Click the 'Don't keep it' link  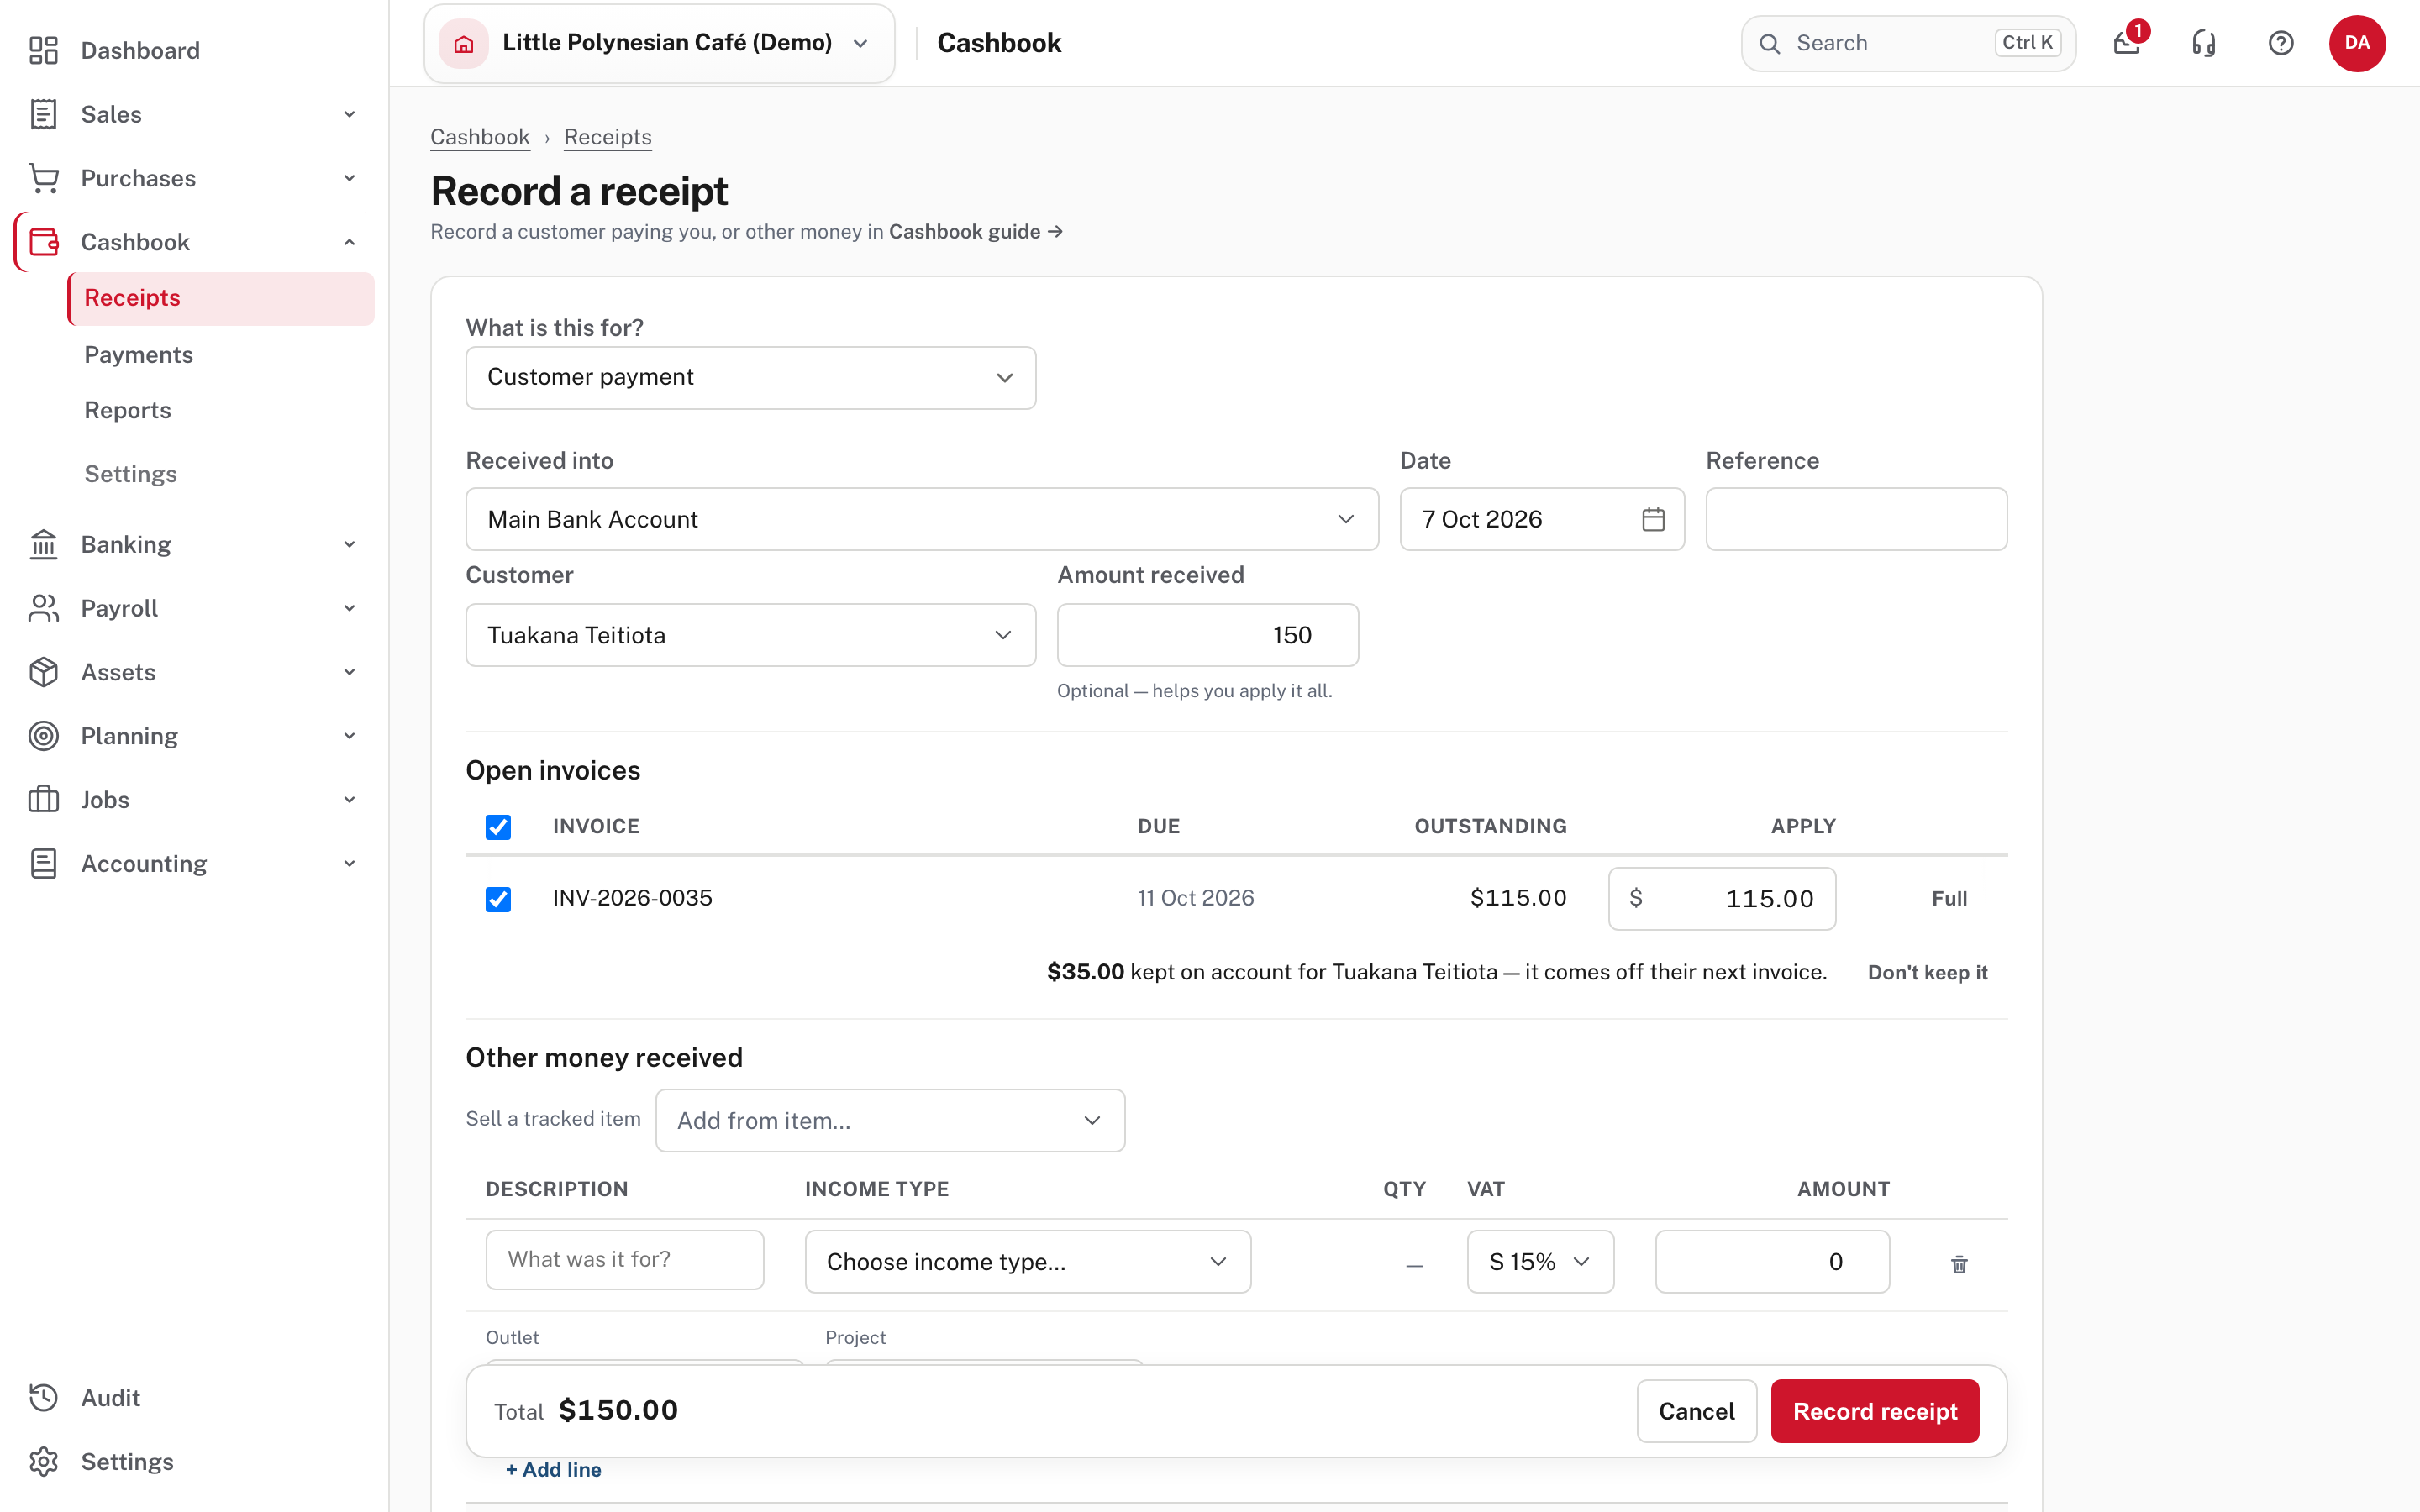tap(1927, 972)
